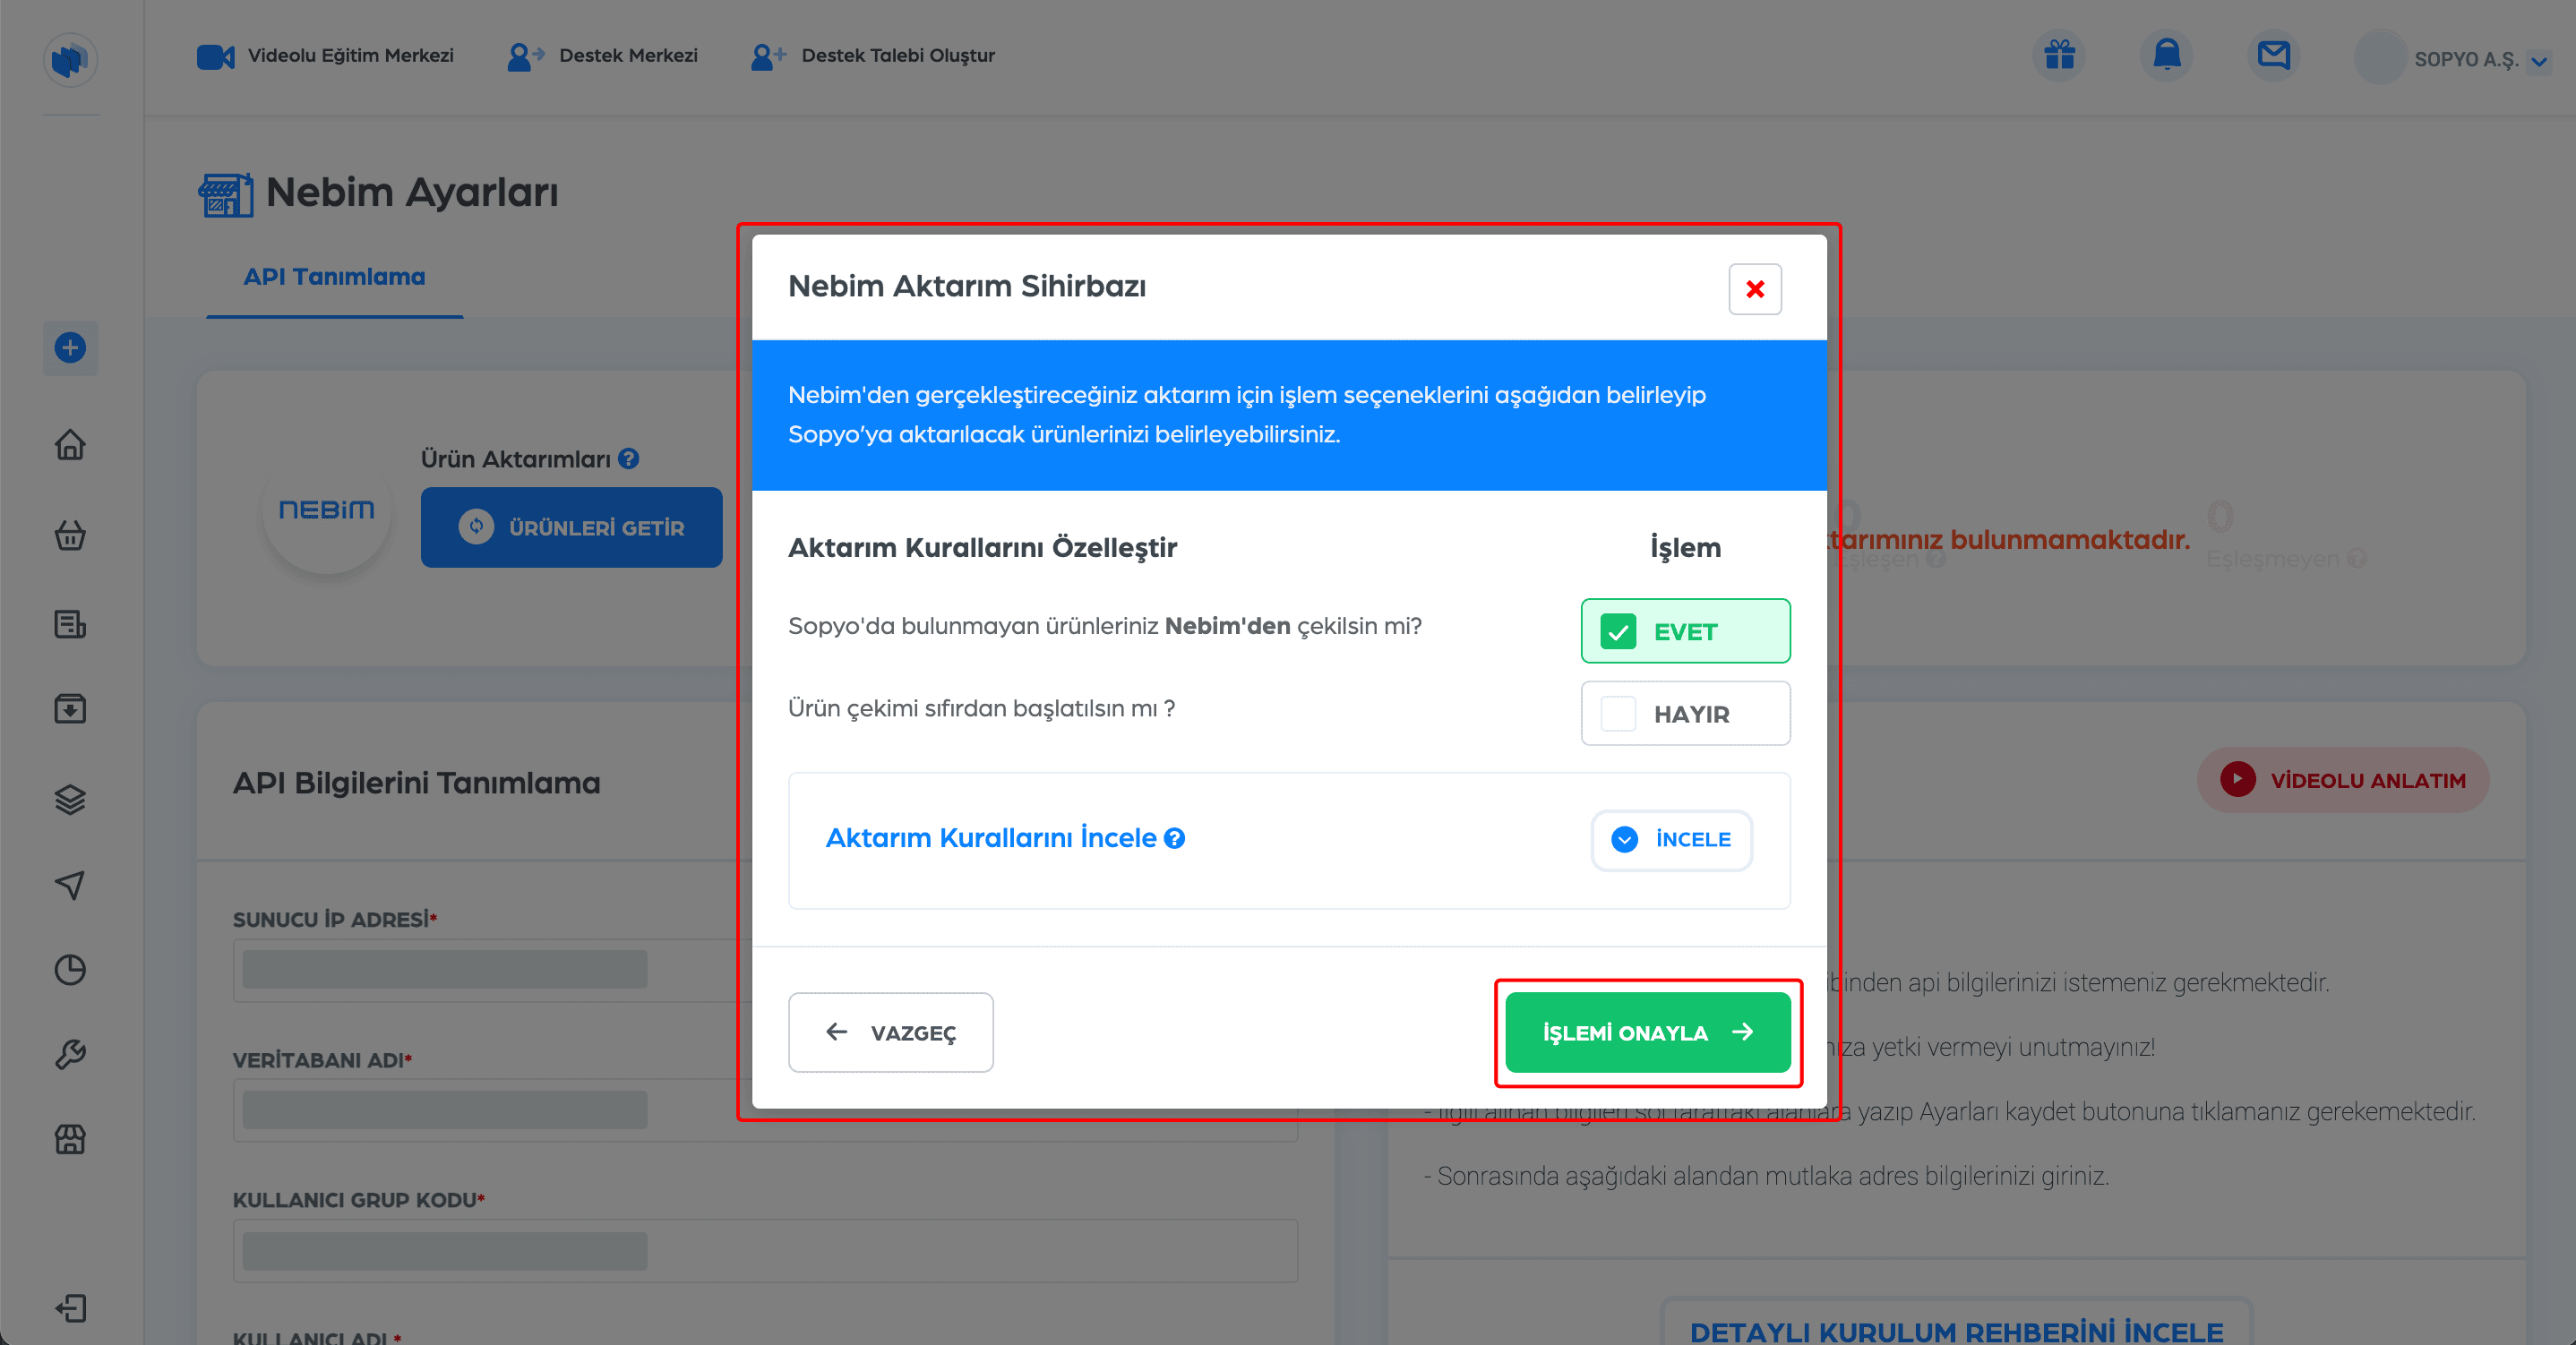Click the ÜRÜNLERİ GETİR button
The height and width of the screenshot is (1345, 2576).
(571, 527)
